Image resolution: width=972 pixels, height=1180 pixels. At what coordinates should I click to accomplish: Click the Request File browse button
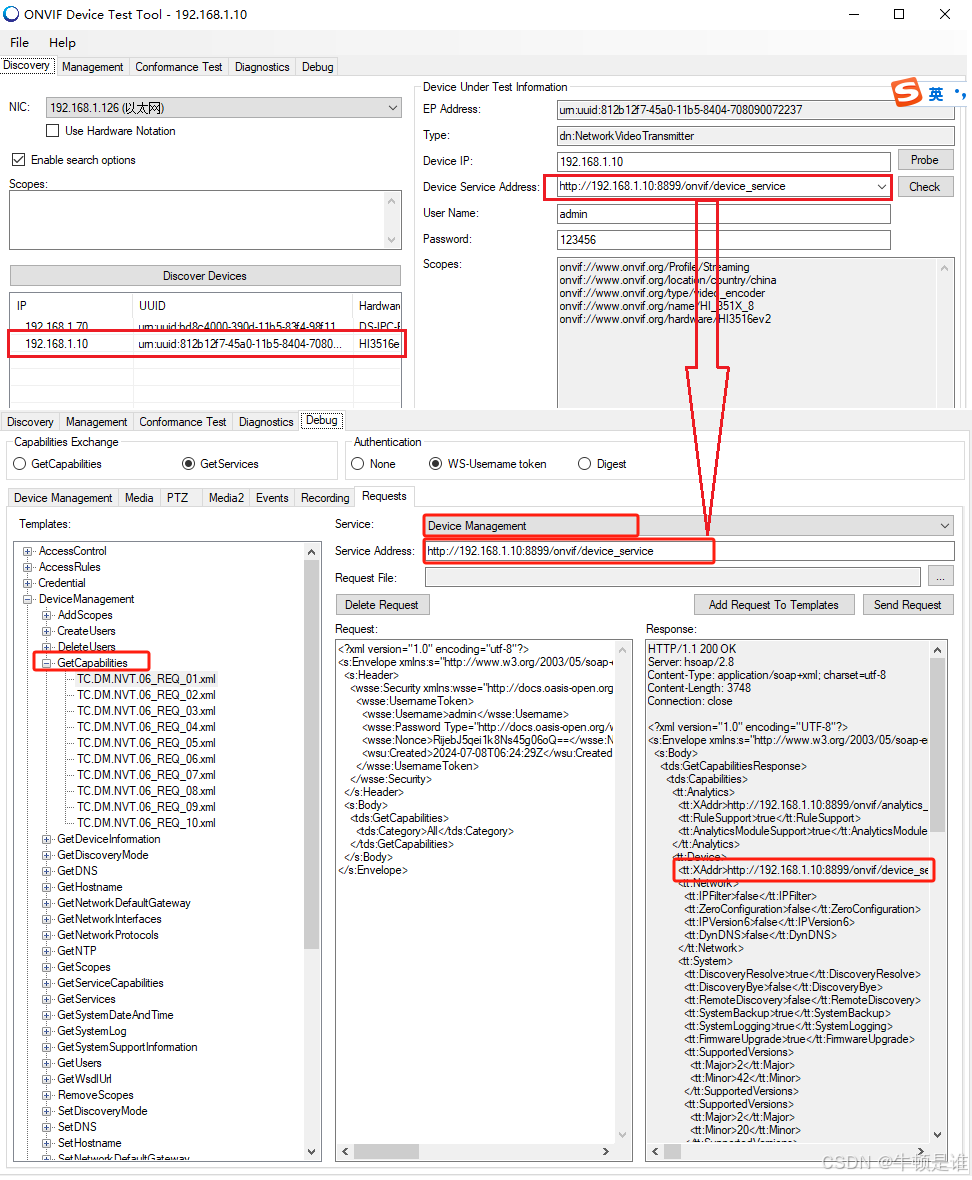[x=941, y=577]
